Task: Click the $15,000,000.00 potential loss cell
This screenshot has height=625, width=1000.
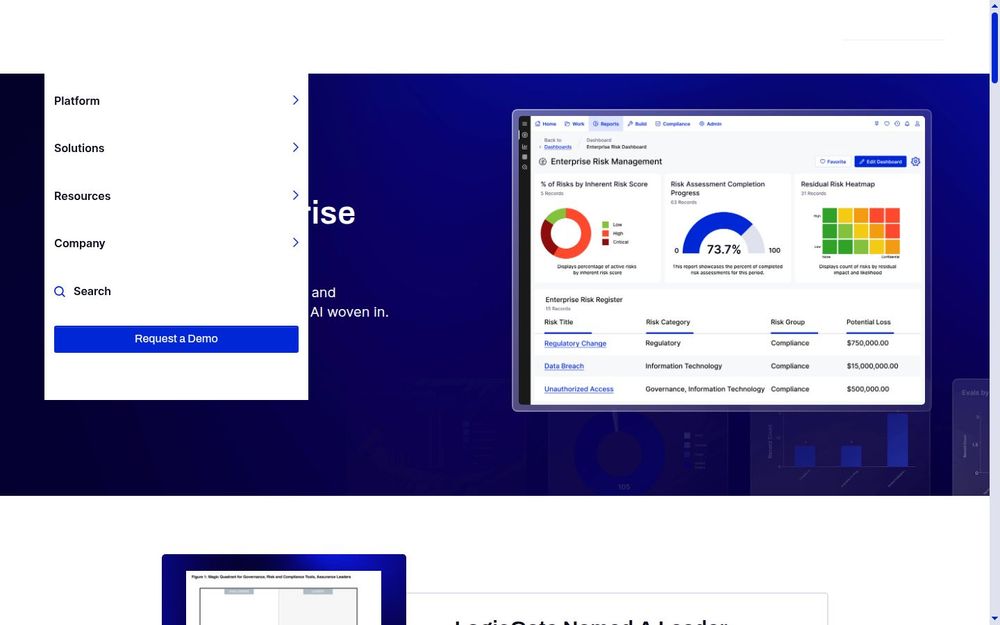Action: tap(872, 366)
